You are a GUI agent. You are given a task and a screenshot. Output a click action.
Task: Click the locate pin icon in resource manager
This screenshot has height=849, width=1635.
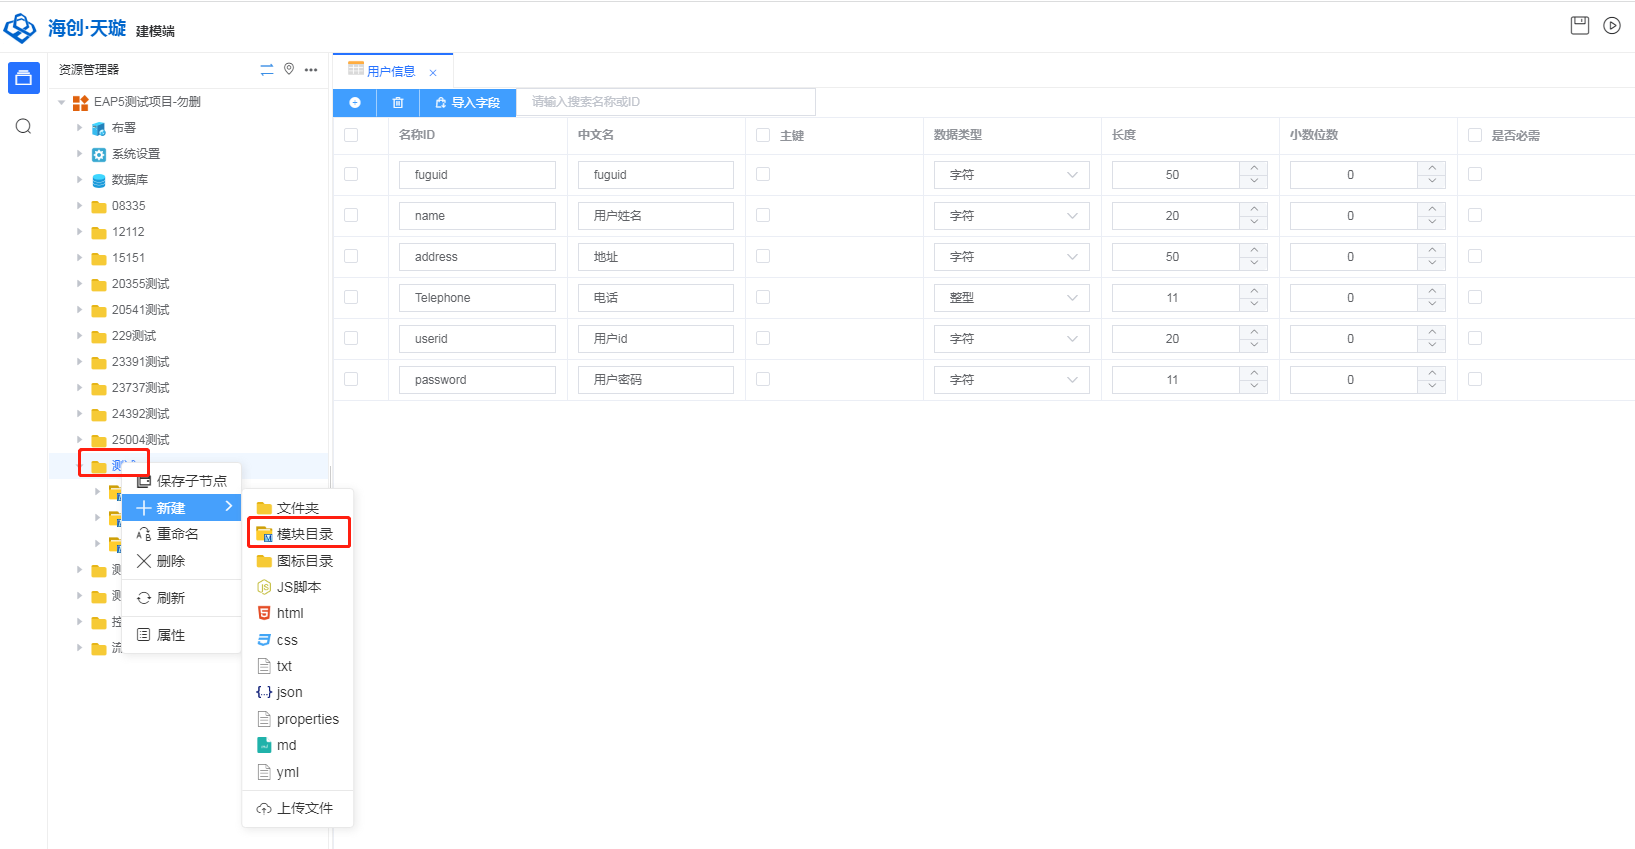(x=289, y=69)
